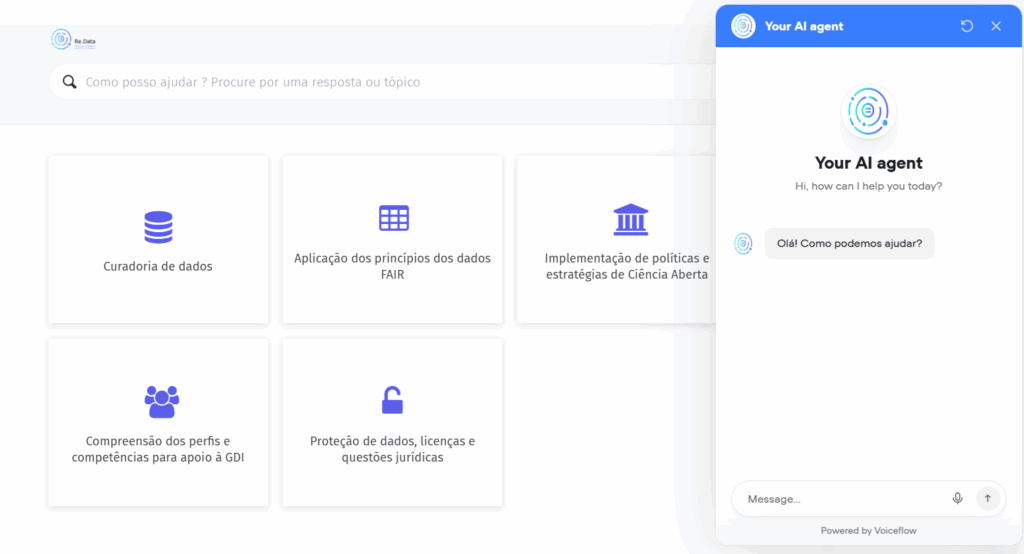
Task: Send the message with the arrow button
Action: point(988,499)
